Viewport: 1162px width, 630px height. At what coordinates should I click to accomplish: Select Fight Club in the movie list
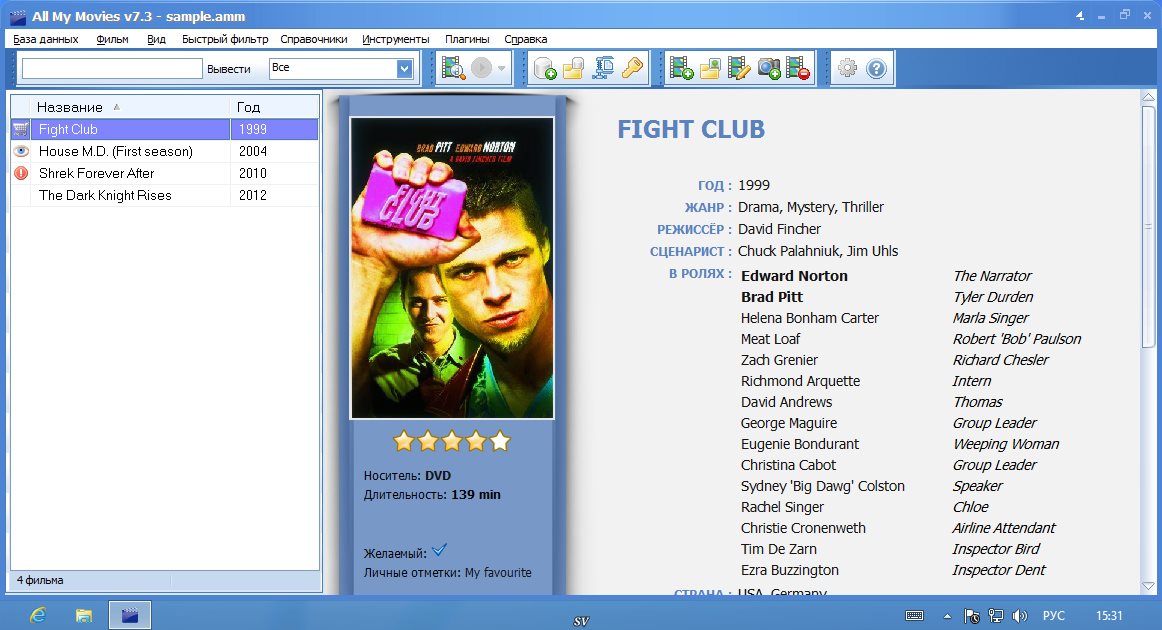point(165,129)
